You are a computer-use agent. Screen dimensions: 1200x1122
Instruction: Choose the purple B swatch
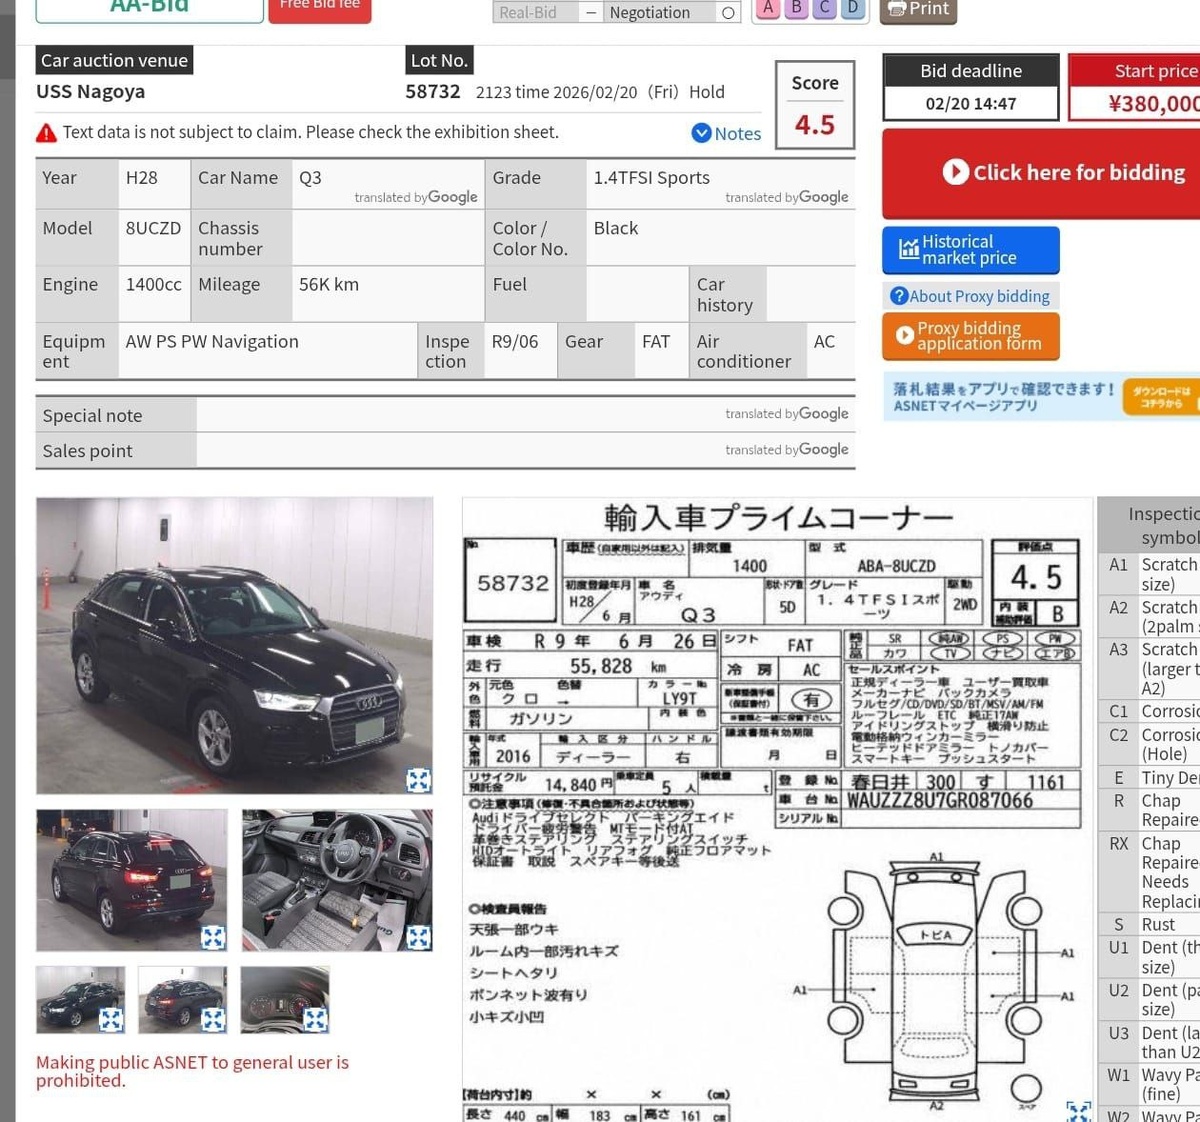pos(796,8)
